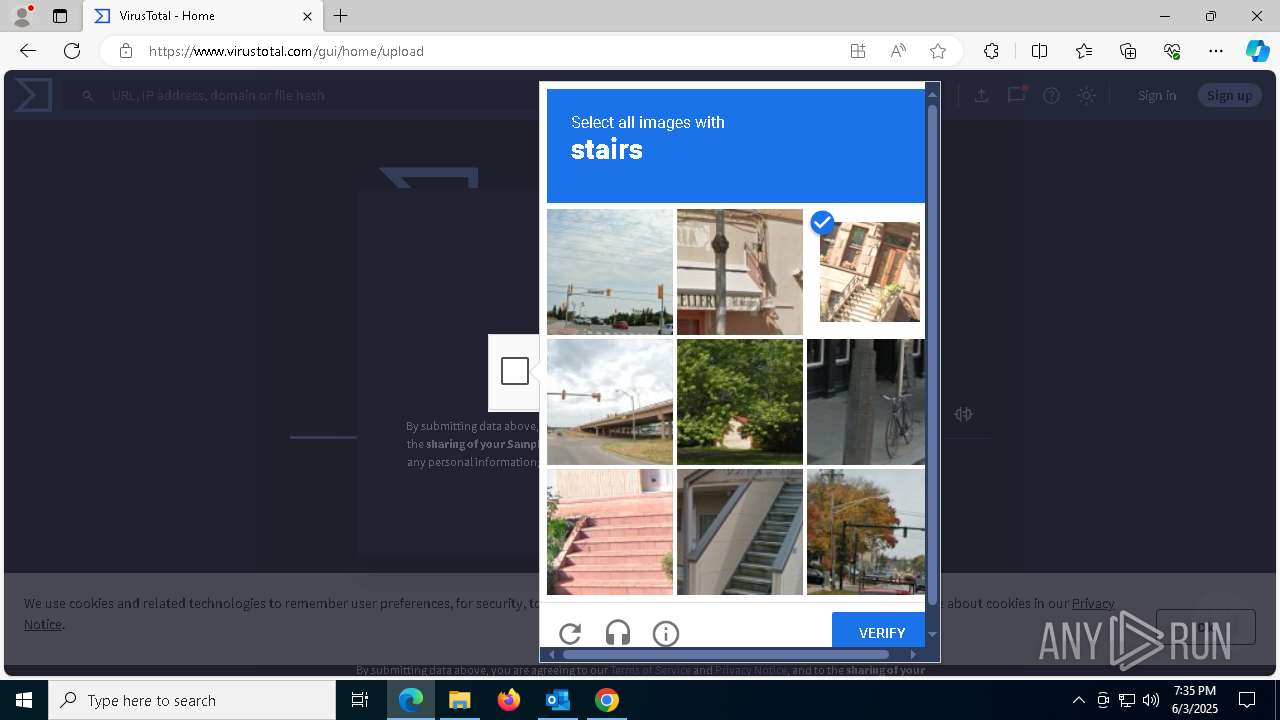The width and height of the screenshot is (1280, 720).
Task: Add page to favorites star icon
Action: (938, 51)
